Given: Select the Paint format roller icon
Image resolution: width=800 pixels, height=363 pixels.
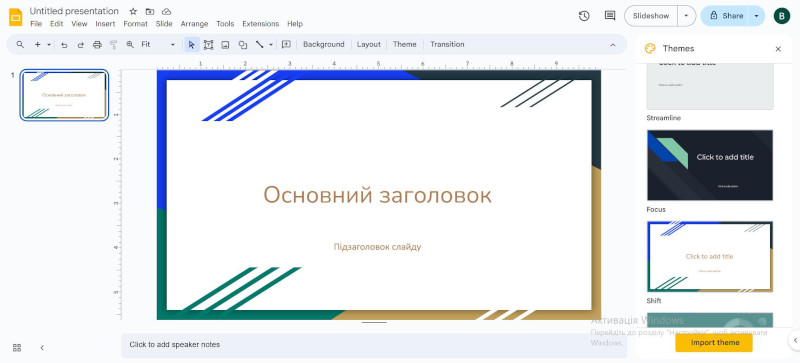Looking at the screenshot, I should [113, 45].
